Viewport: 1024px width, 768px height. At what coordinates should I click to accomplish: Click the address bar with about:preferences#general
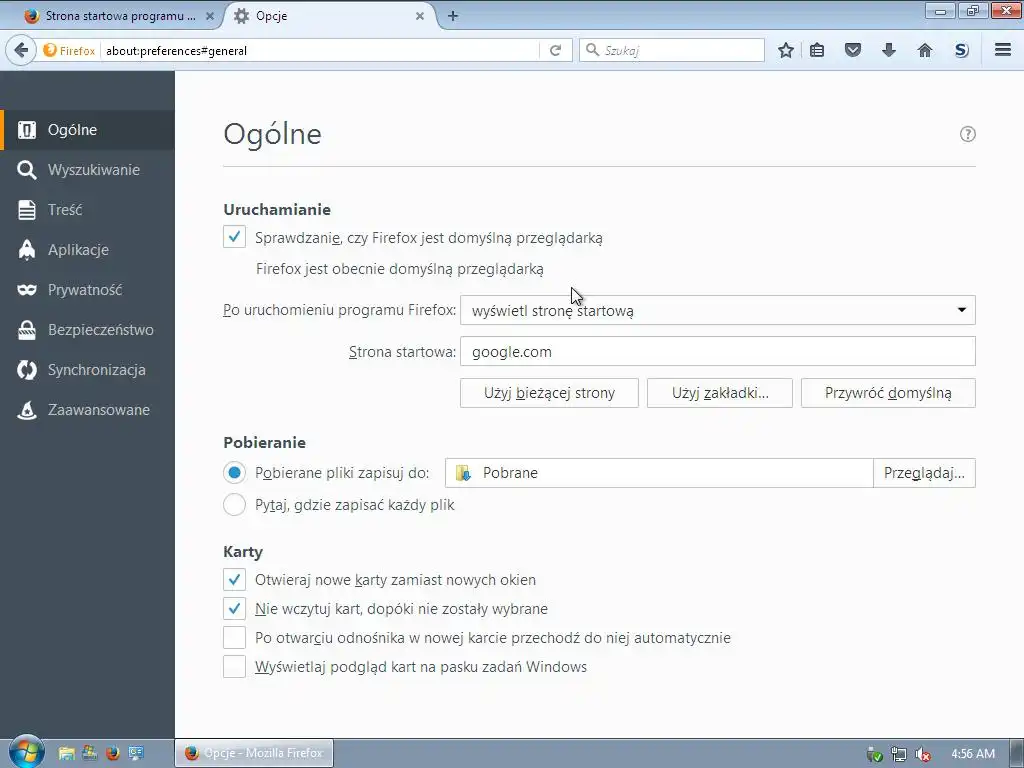(320, 50)
